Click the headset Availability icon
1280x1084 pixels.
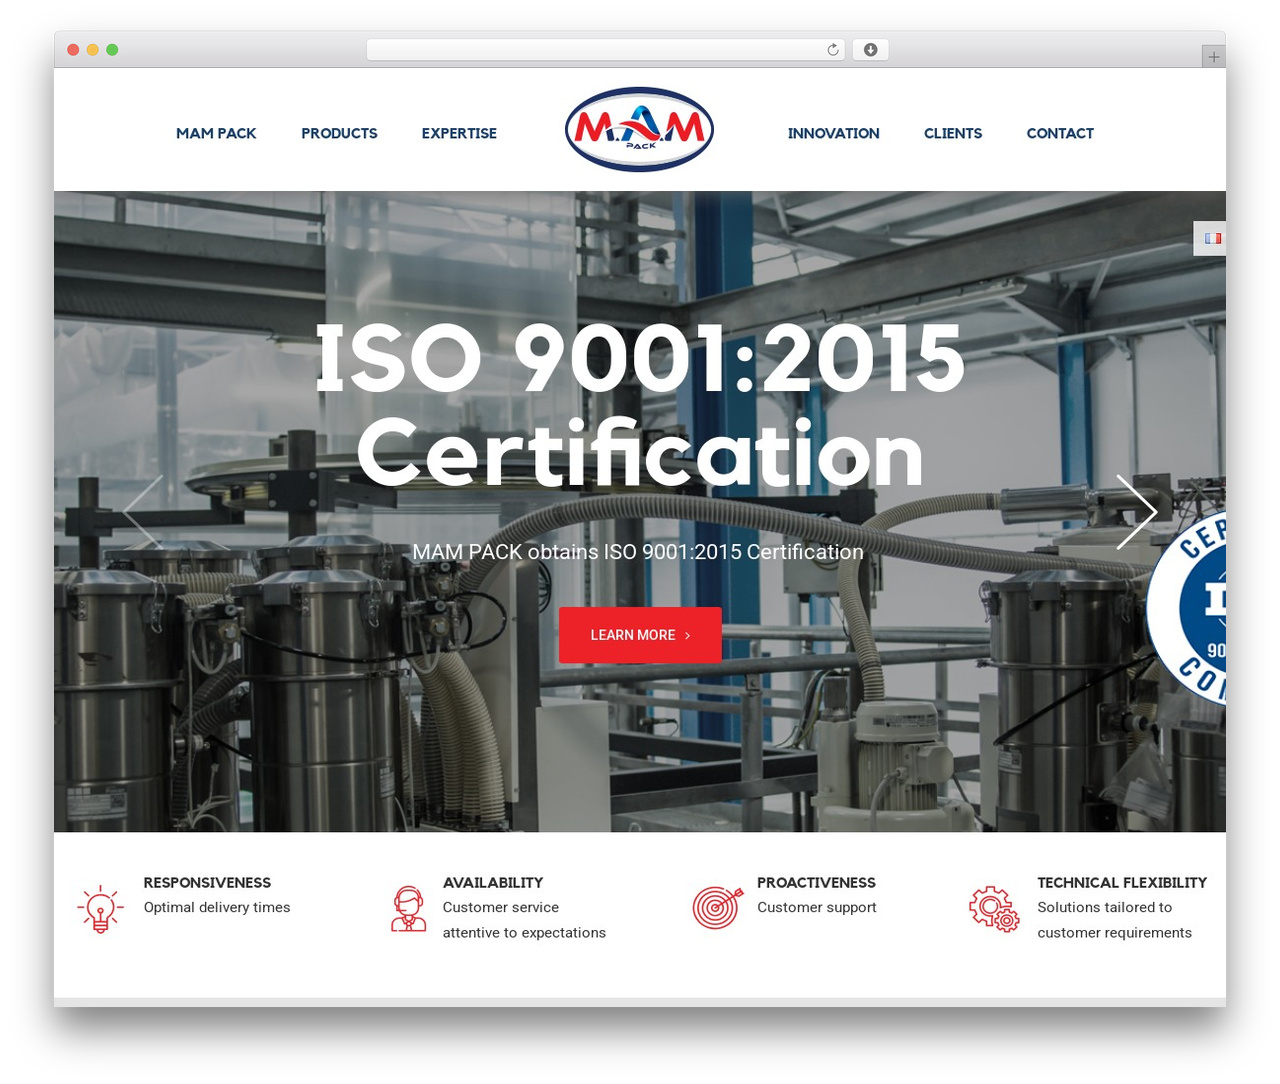pos(408,909)
